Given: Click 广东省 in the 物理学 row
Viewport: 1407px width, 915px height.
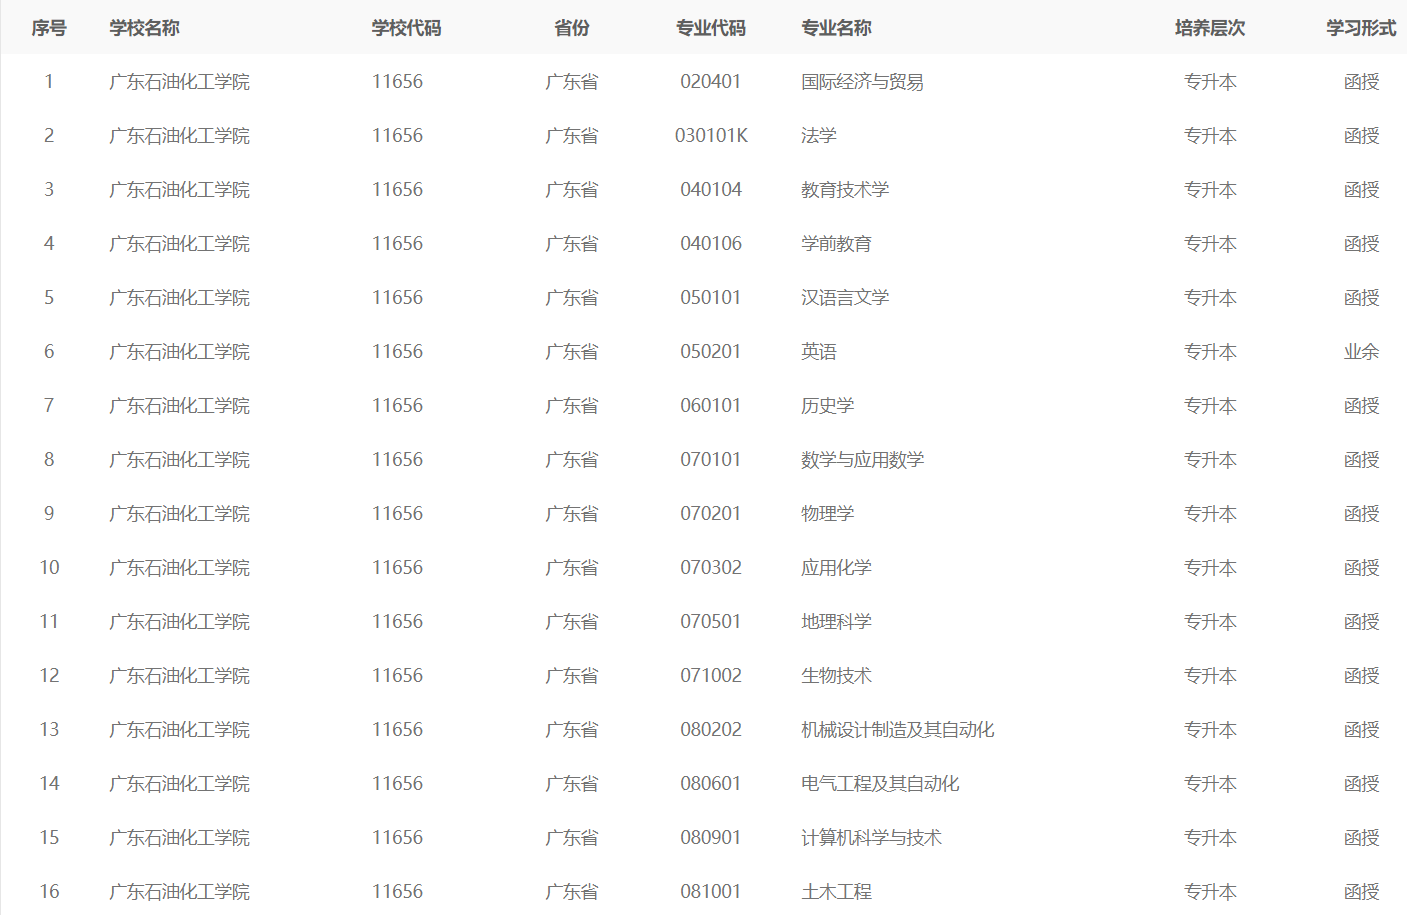Looking at the screenshot, I should [572, 514].
